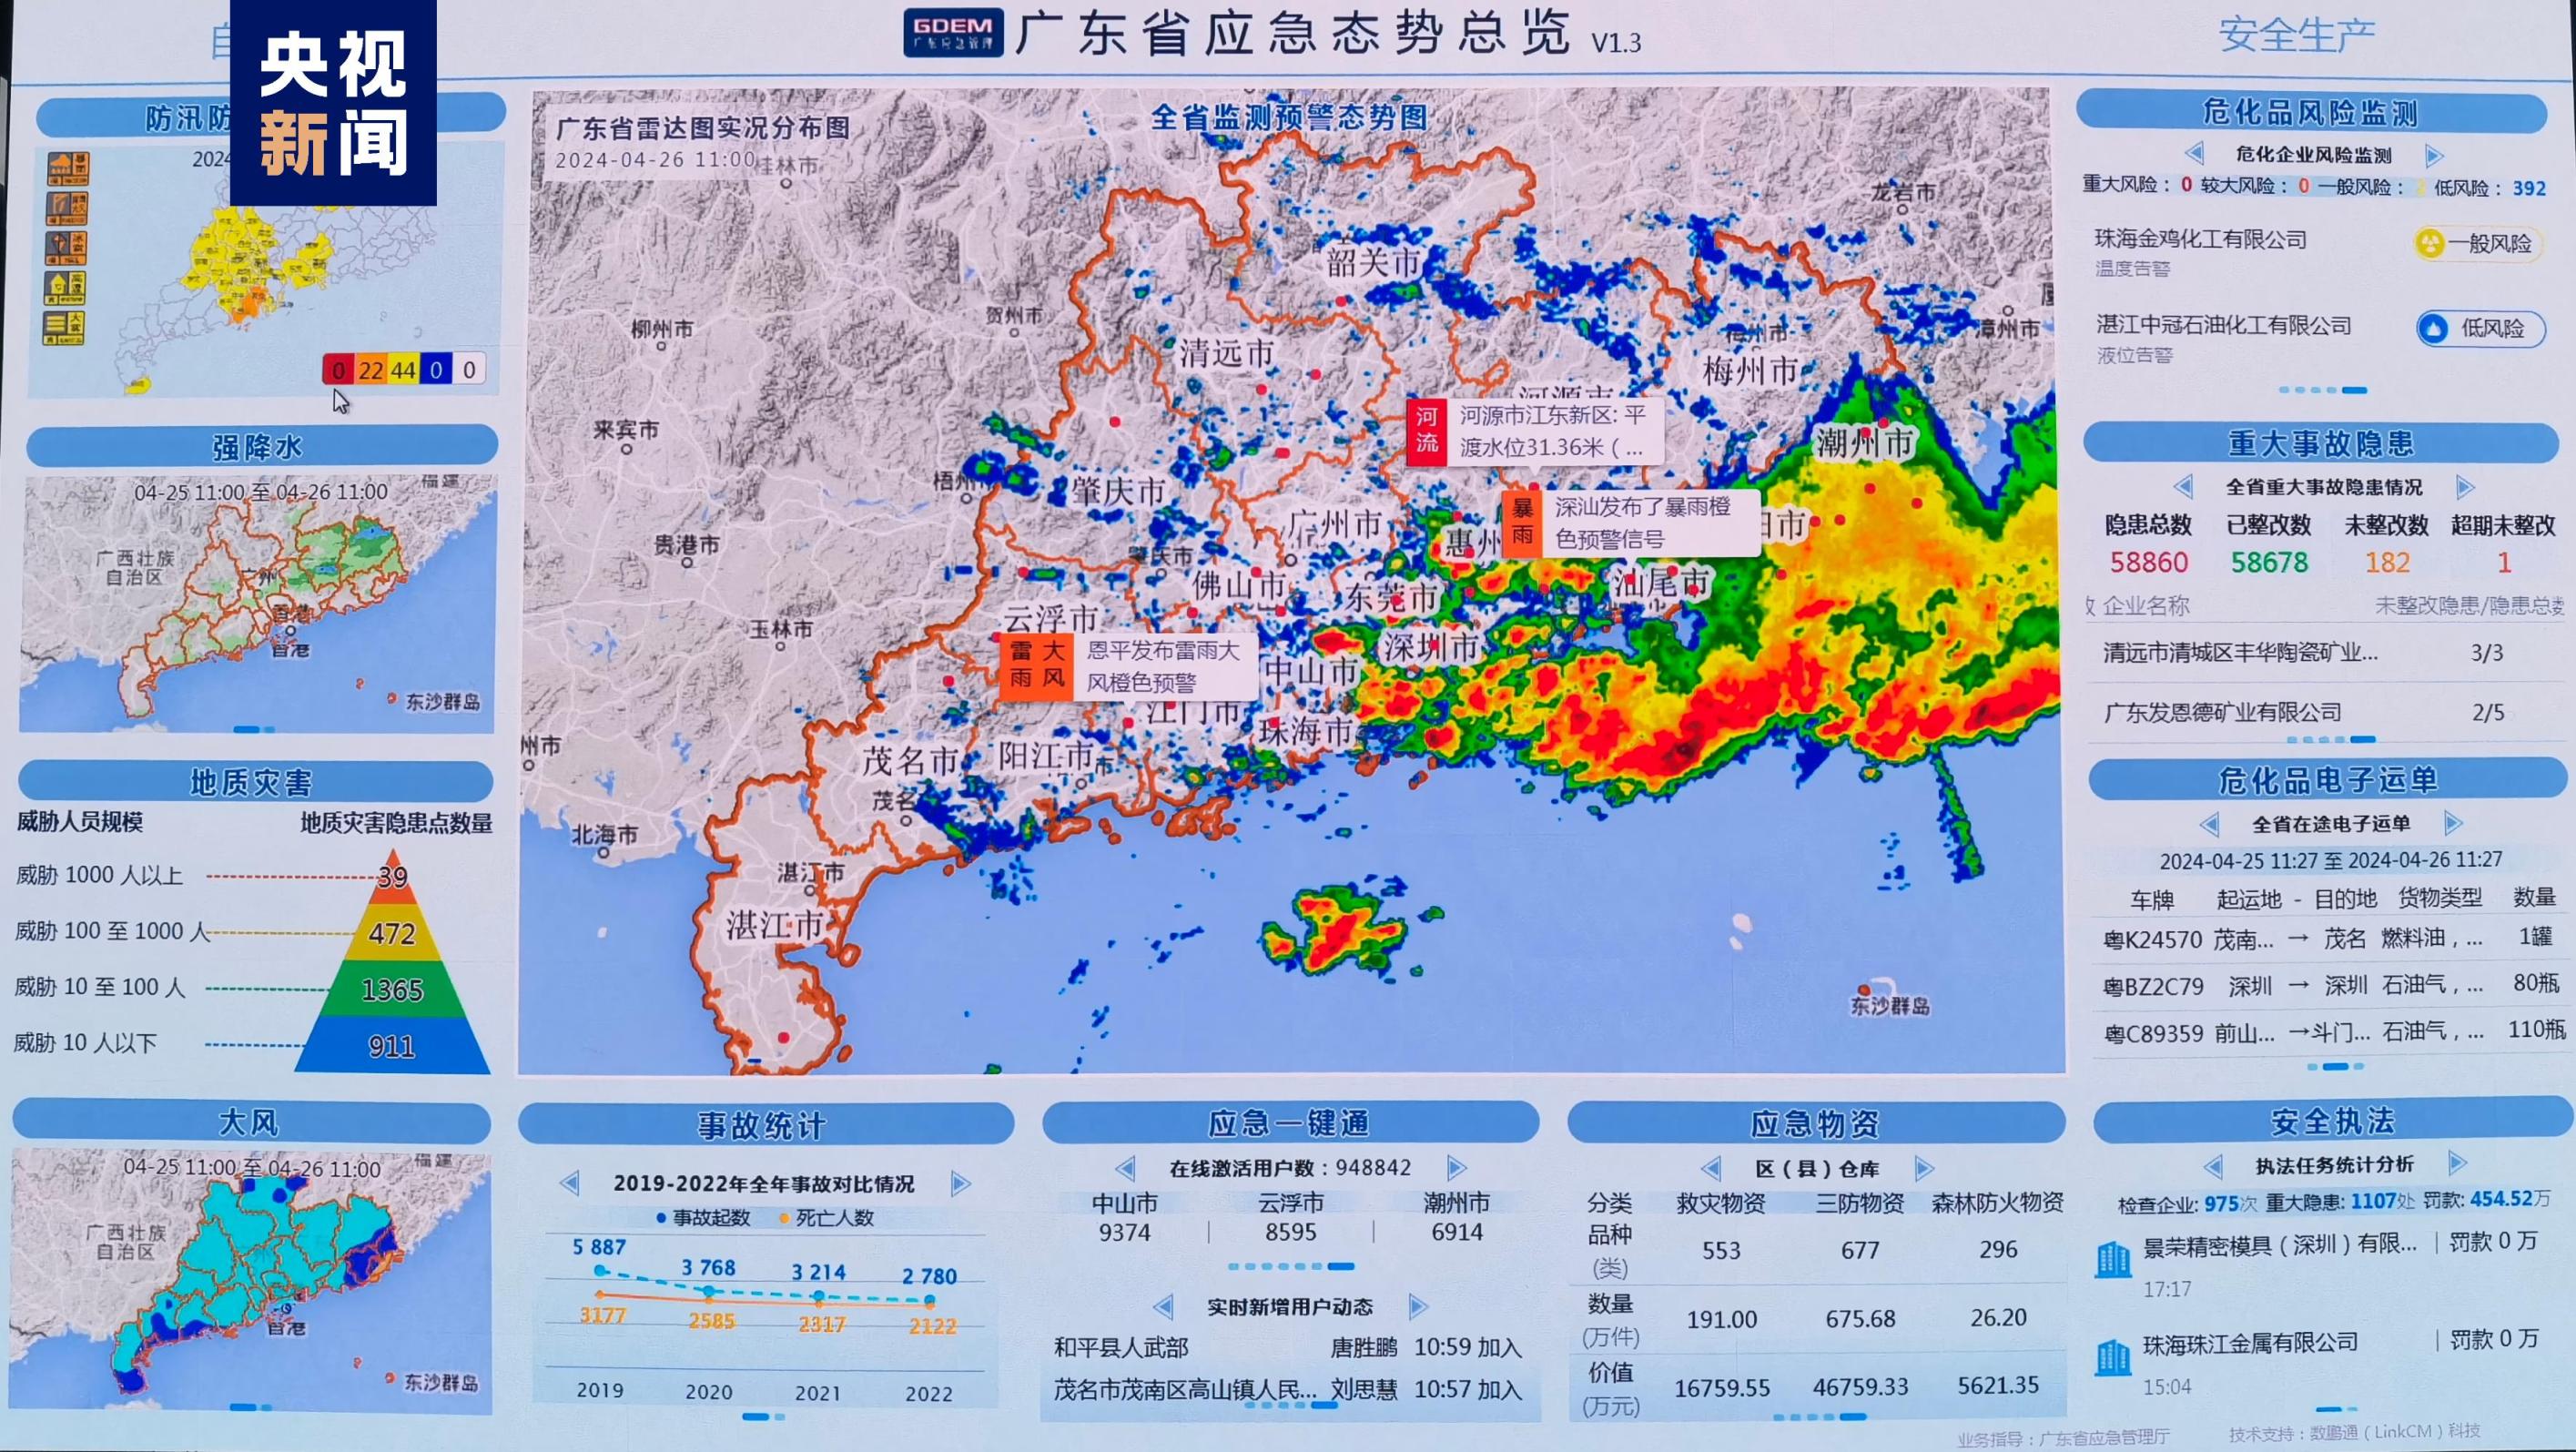Previous arrow beside 全省重大事故隐患情况
2576x1452 pixels.
(x=2184, y=487)
